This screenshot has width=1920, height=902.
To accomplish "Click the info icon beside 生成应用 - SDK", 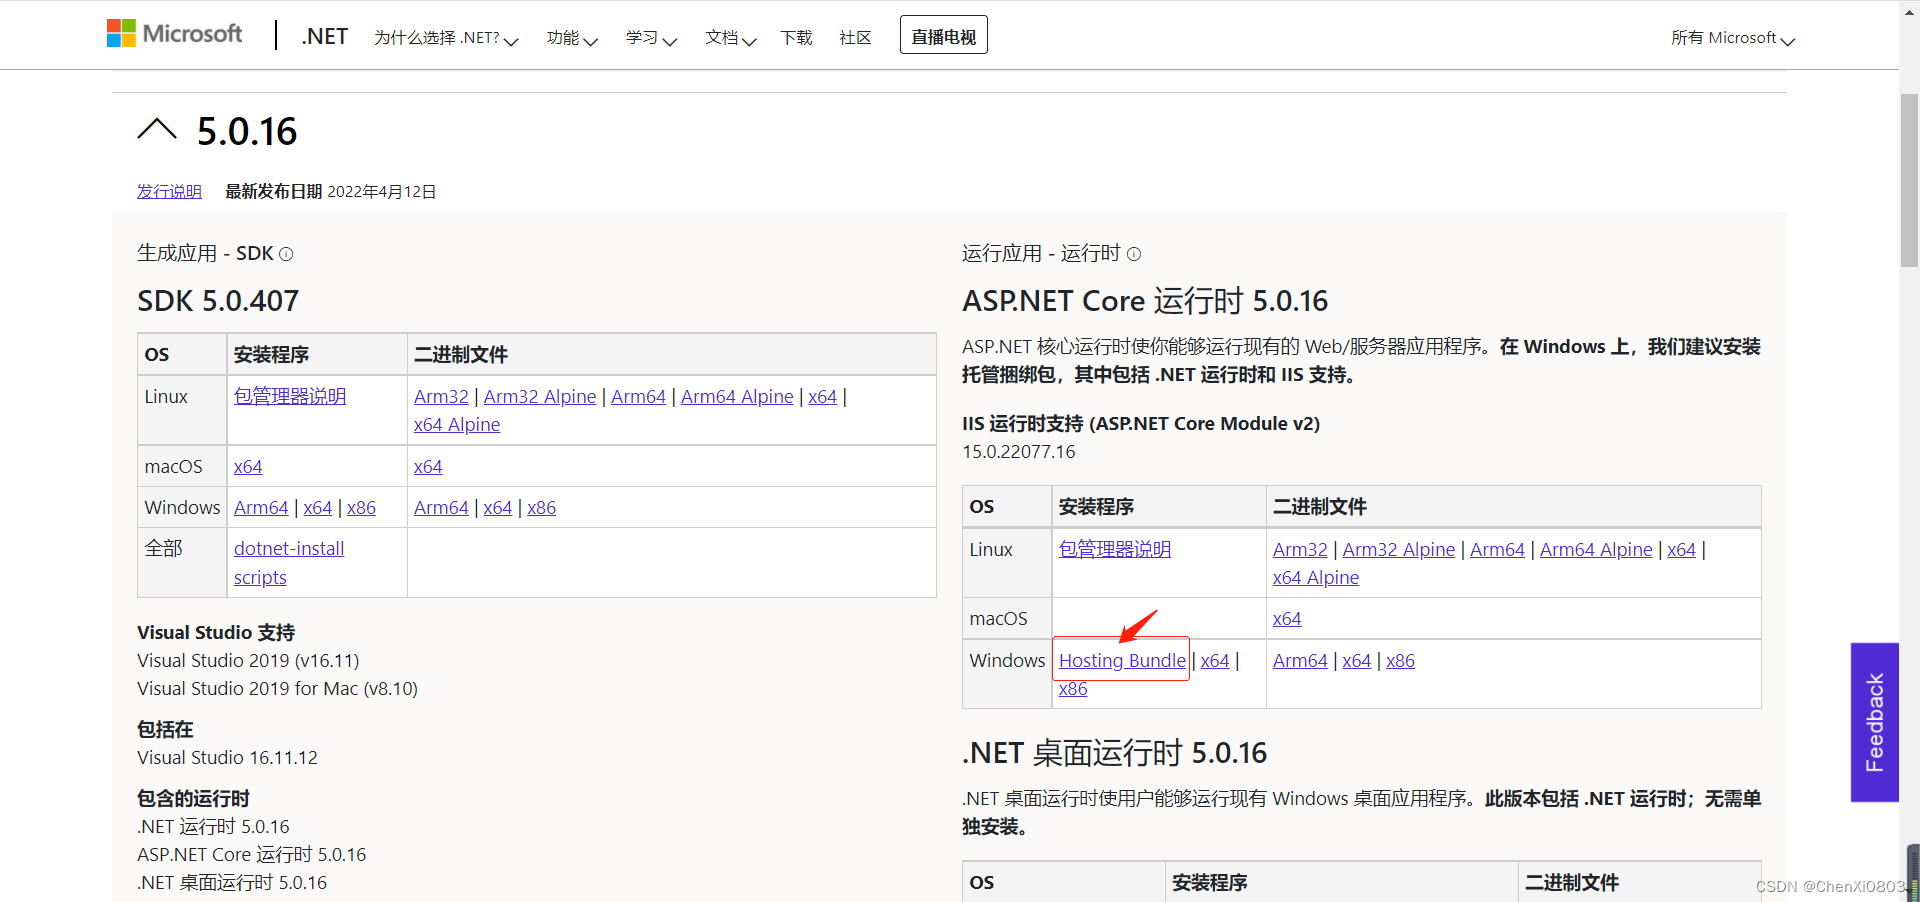I will (x=286, y=254).
